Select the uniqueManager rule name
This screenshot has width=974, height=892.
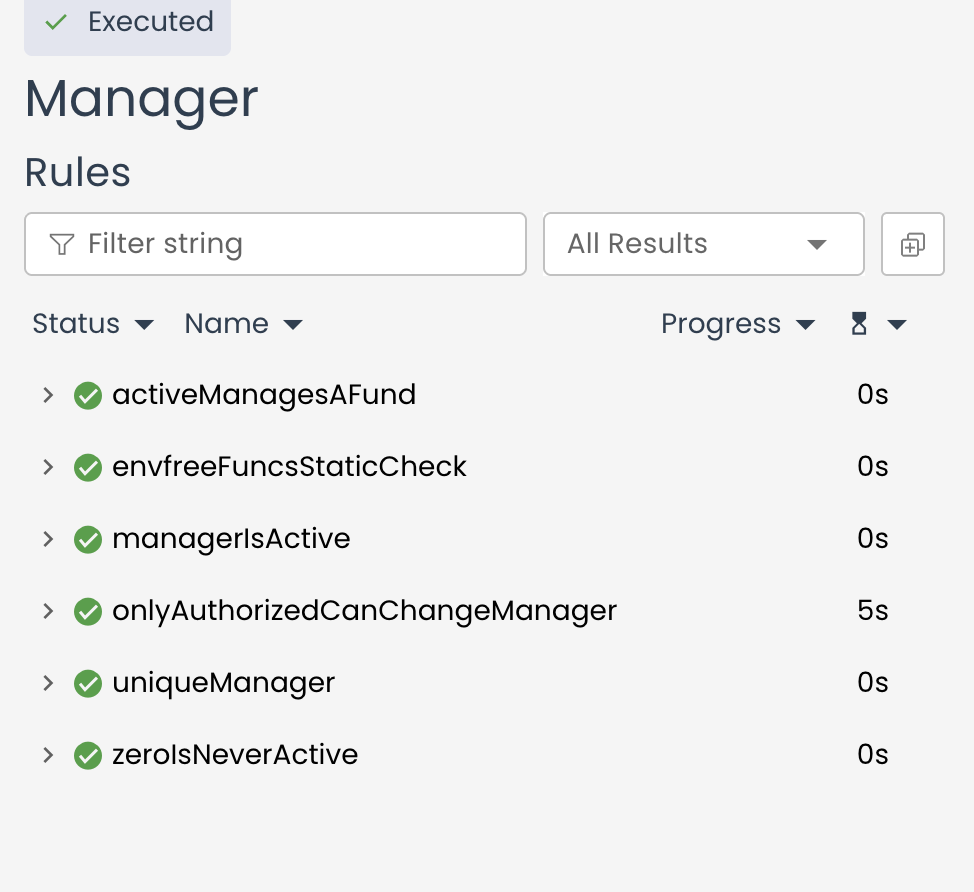[223, 683]
